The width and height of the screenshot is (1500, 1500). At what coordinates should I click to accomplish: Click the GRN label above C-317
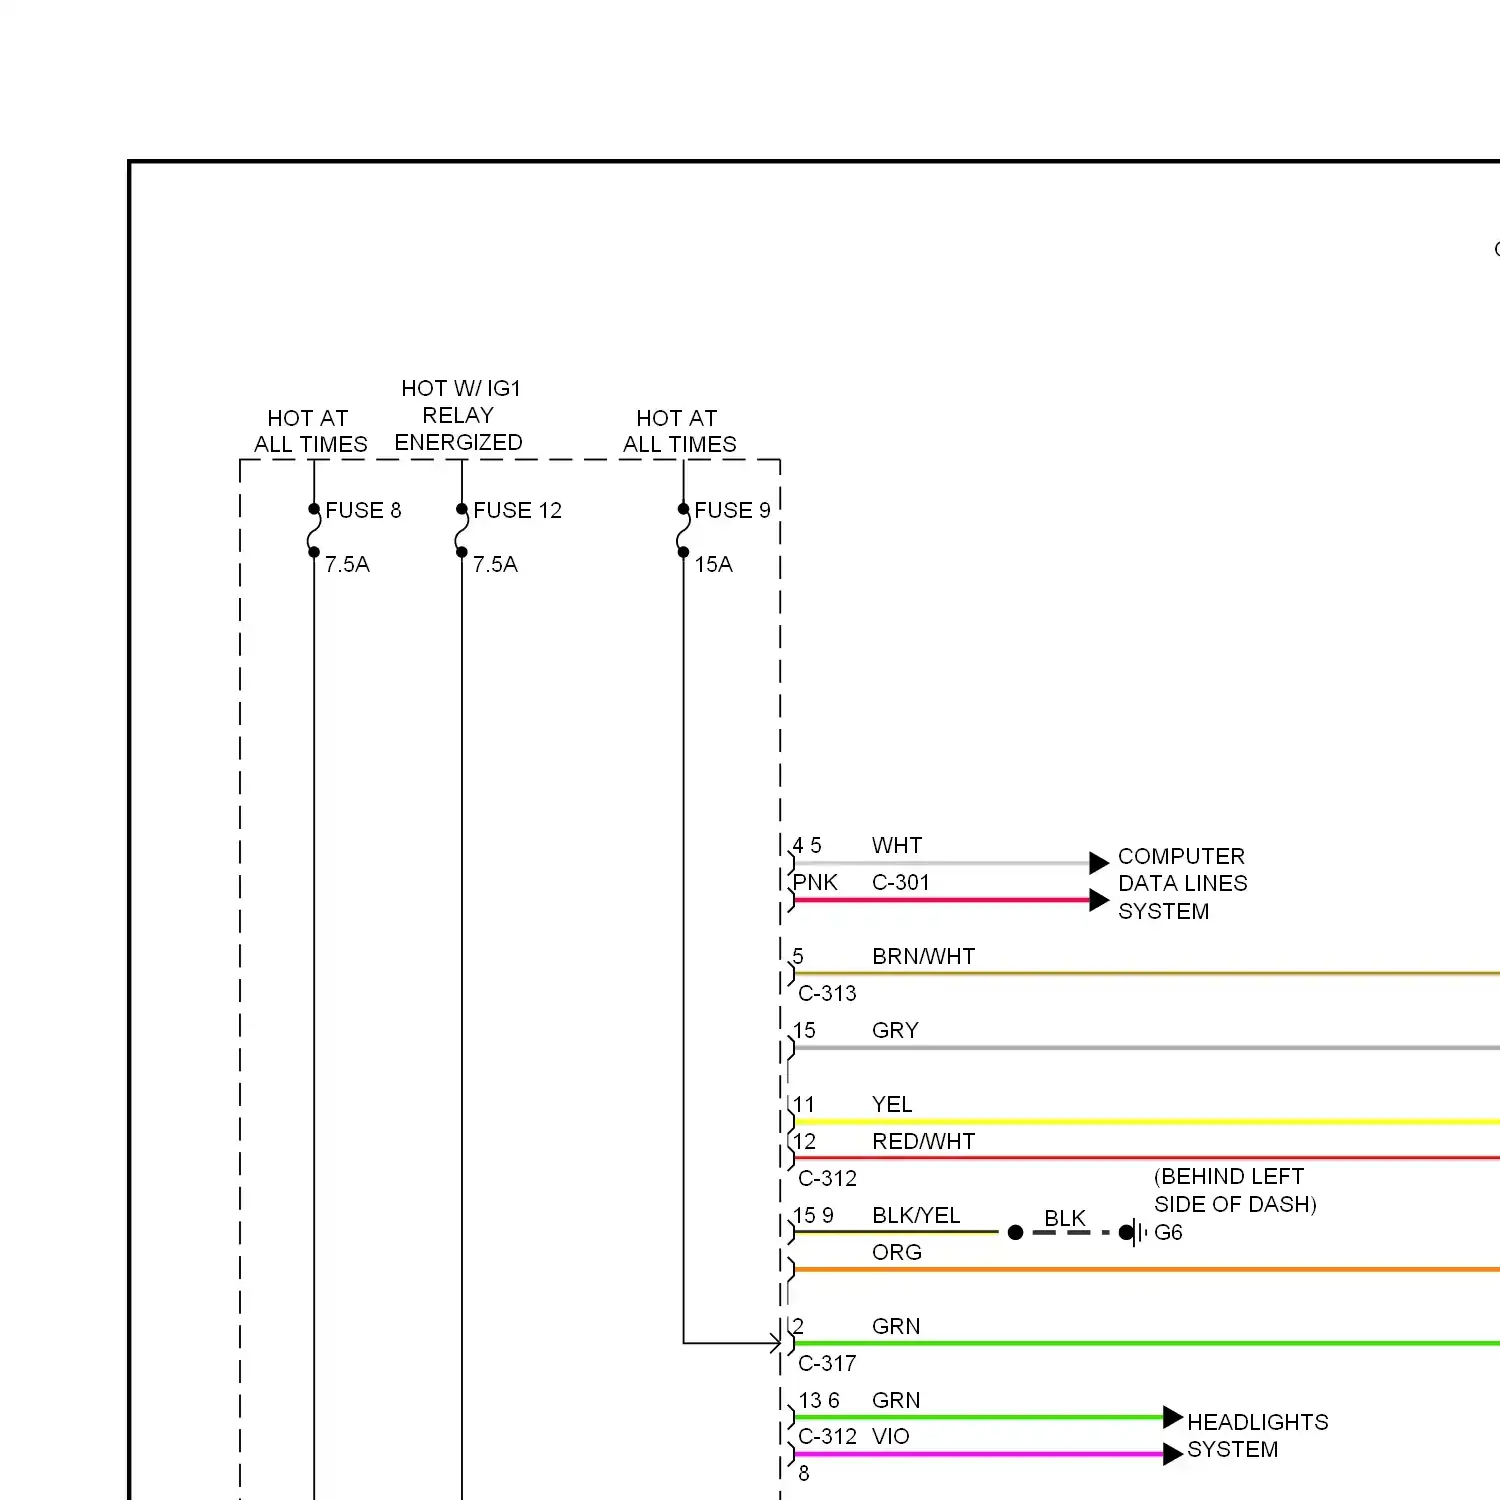tap(896, 1326)
